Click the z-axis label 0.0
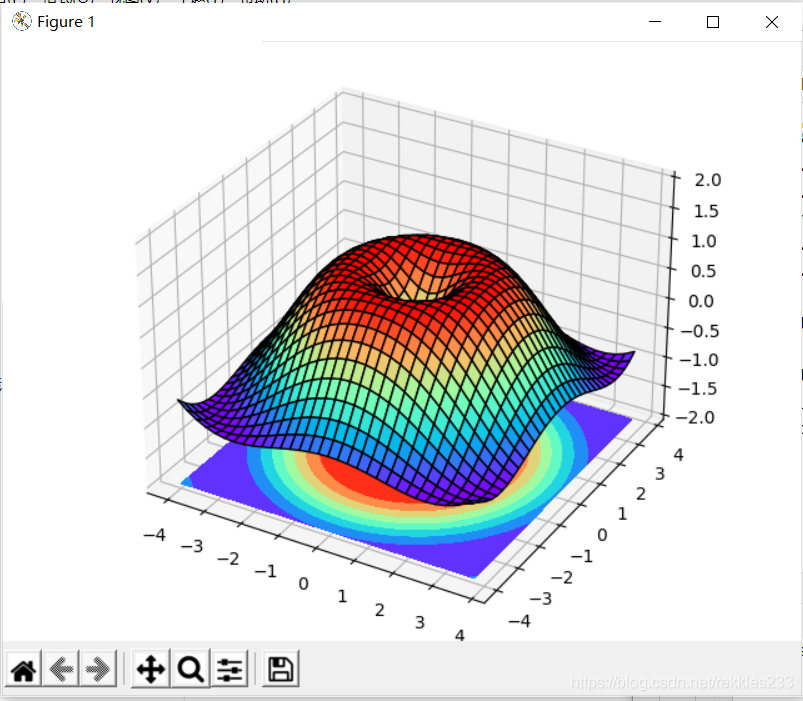Screen dimensions: 803x701 (701, 301)
